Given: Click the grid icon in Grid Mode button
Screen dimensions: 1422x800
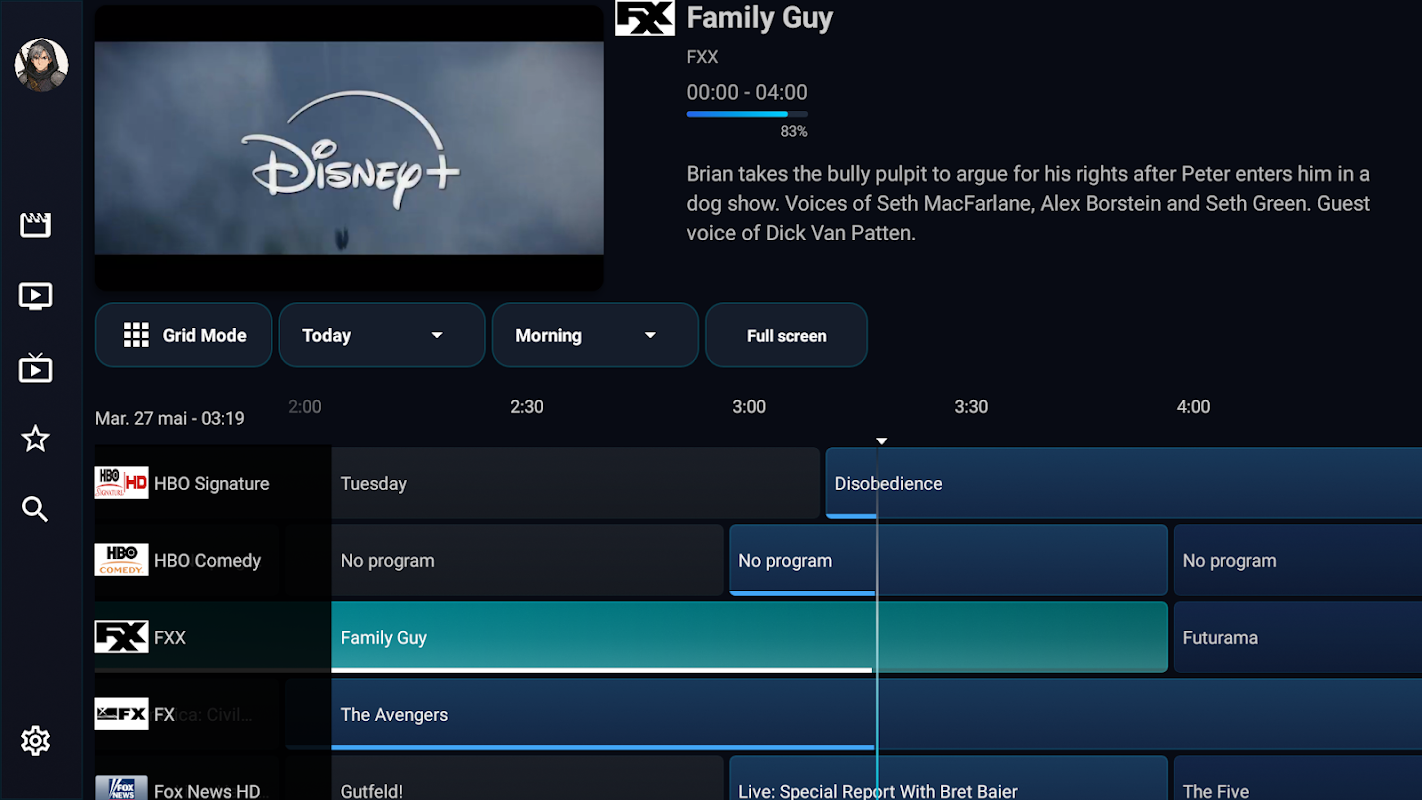Looking at the screenshot, I should pyautogui.click(x=136, y=335).
